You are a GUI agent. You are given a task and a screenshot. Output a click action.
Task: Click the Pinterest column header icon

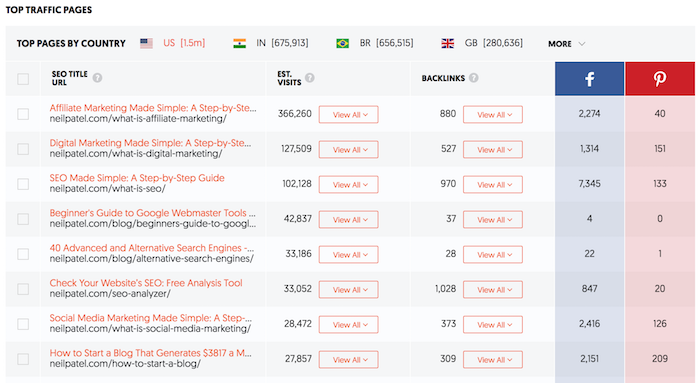660,79
